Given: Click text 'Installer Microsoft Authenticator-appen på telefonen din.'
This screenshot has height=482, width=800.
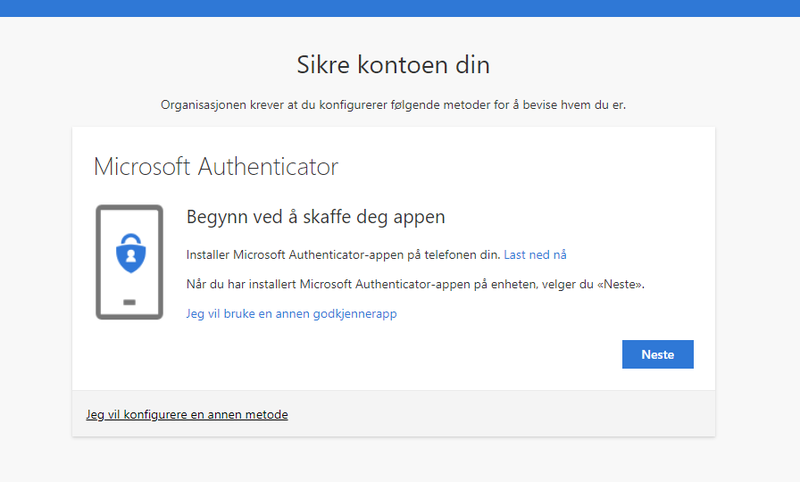Looking at the screenshot, I should tap(343, 255).
